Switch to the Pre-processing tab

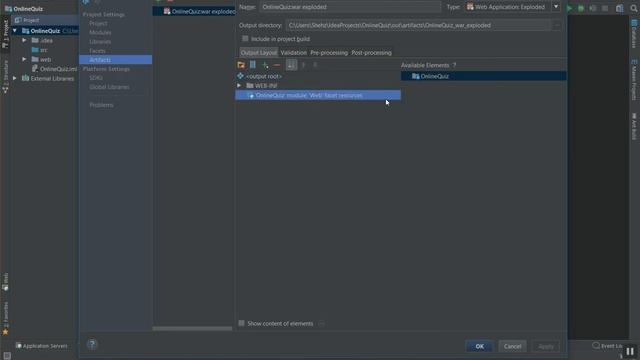329,53
